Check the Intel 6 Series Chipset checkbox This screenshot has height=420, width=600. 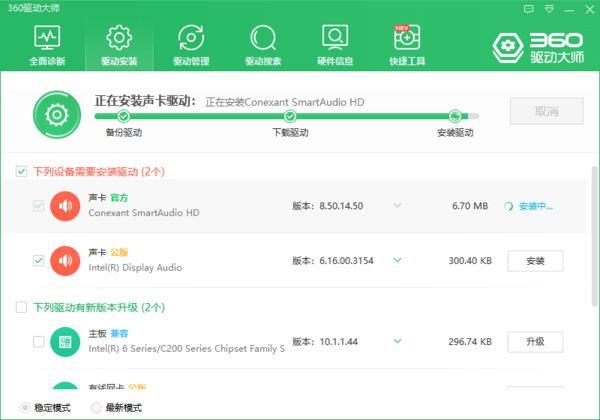click(38, 342)
